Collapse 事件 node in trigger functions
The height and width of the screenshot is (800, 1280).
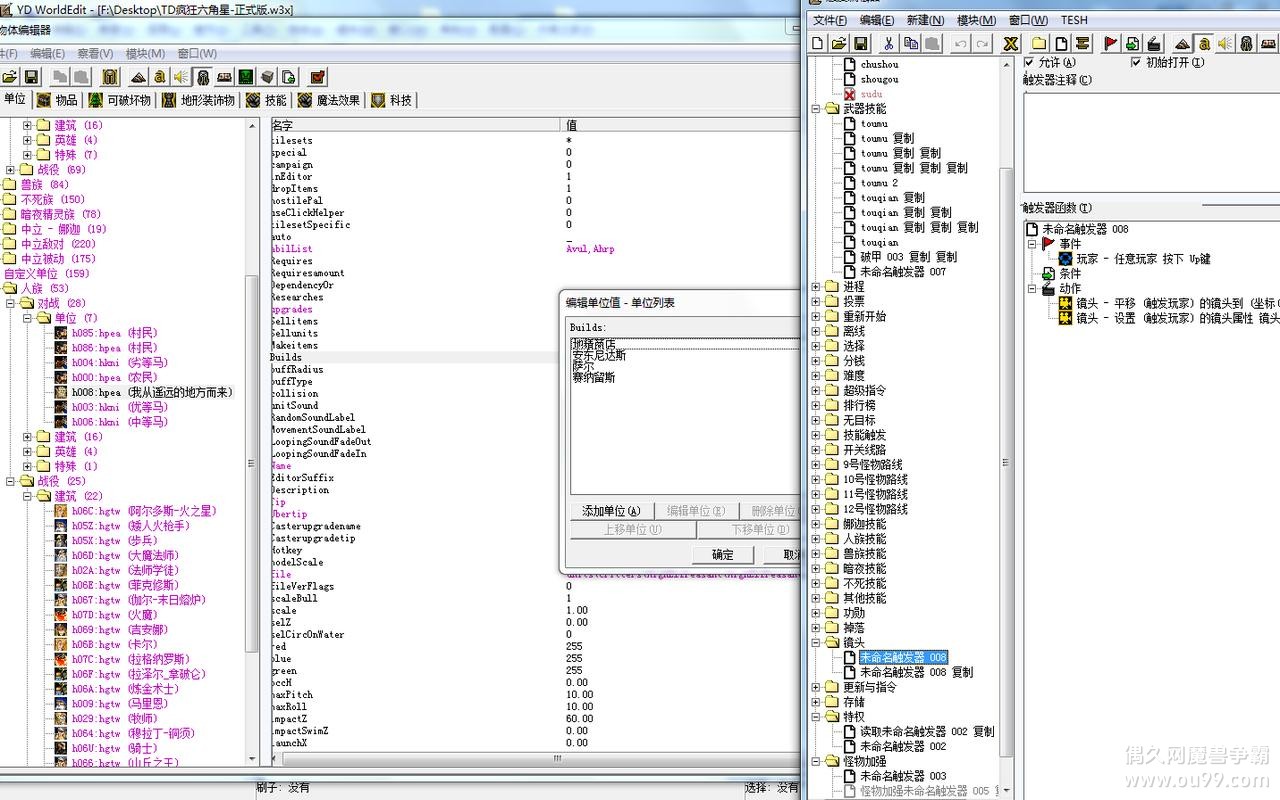[1033, 244]
